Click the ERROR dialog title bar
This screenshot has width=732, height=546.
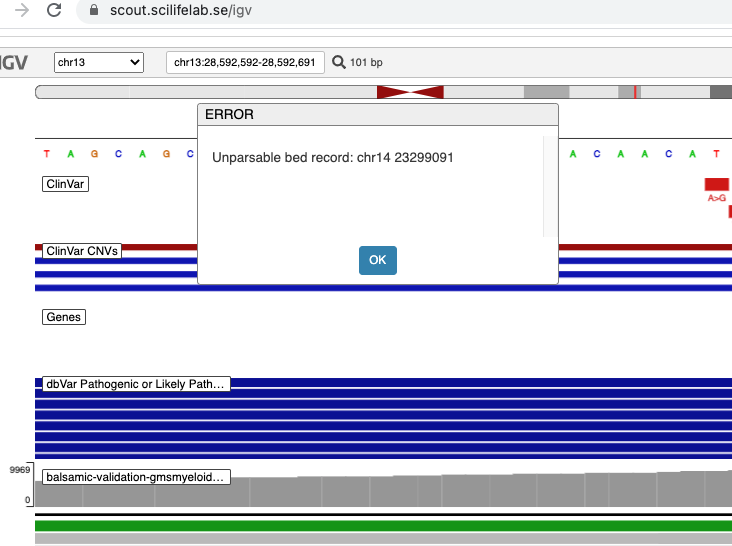pyautogui.click(x=378, y=115)
